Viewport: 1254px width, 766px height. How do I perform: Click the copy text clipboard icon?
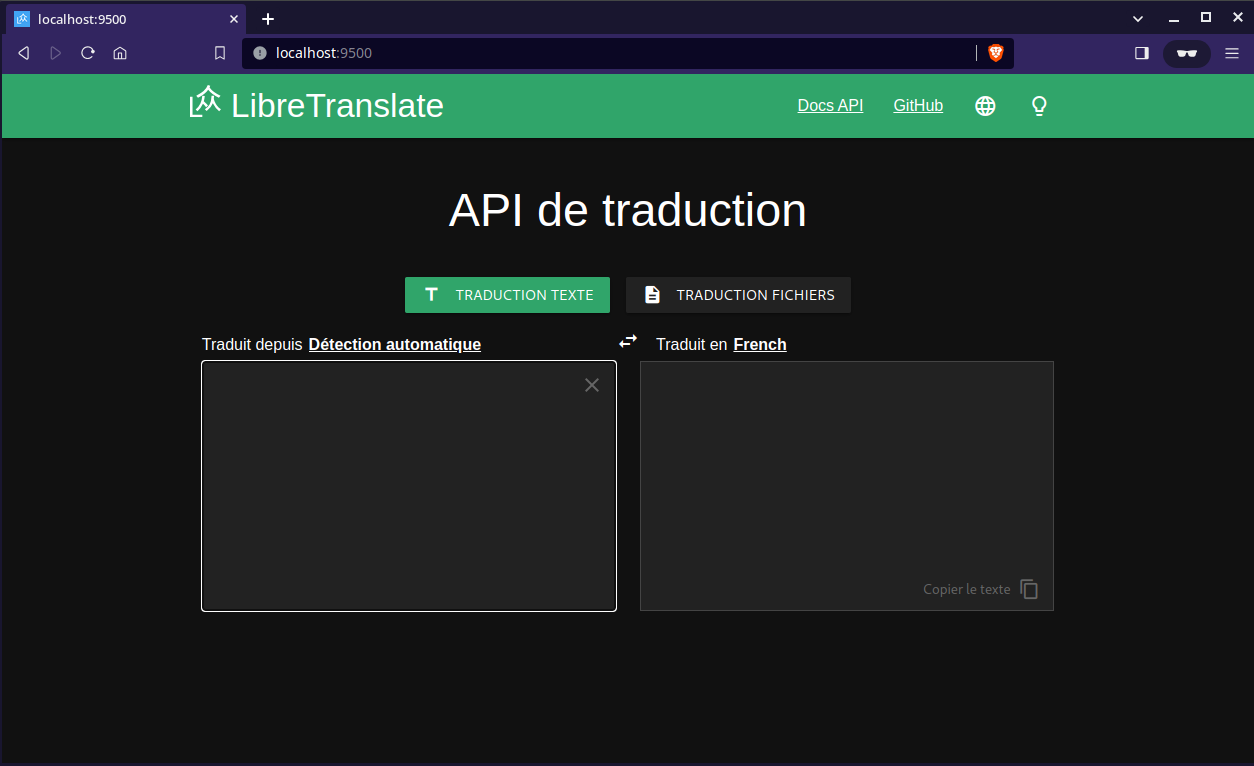pyautogui.click(x=1029, y=589)
